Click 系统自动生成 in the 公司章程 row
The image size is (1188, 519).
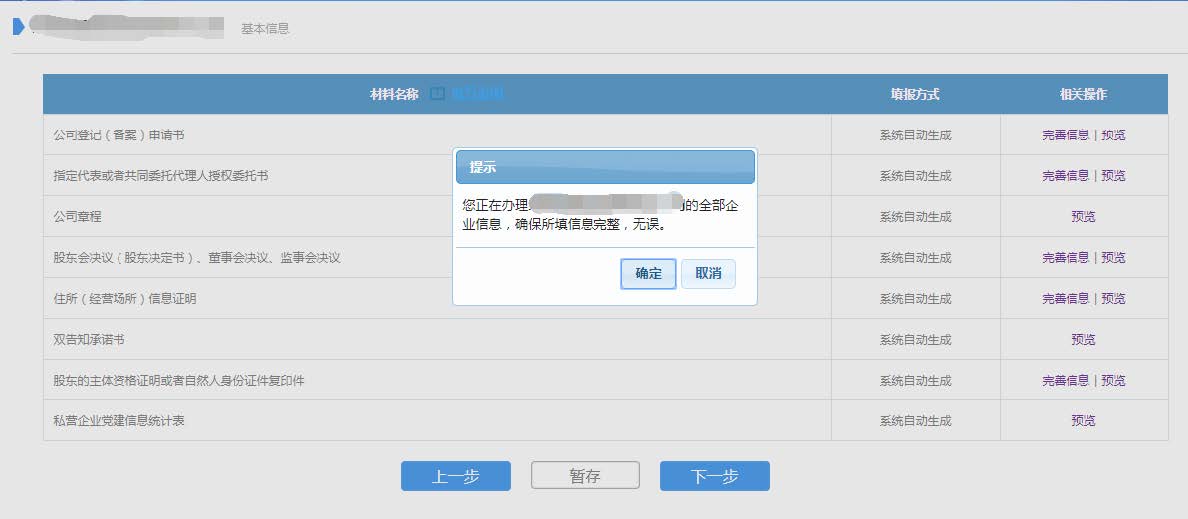(915, 217)
